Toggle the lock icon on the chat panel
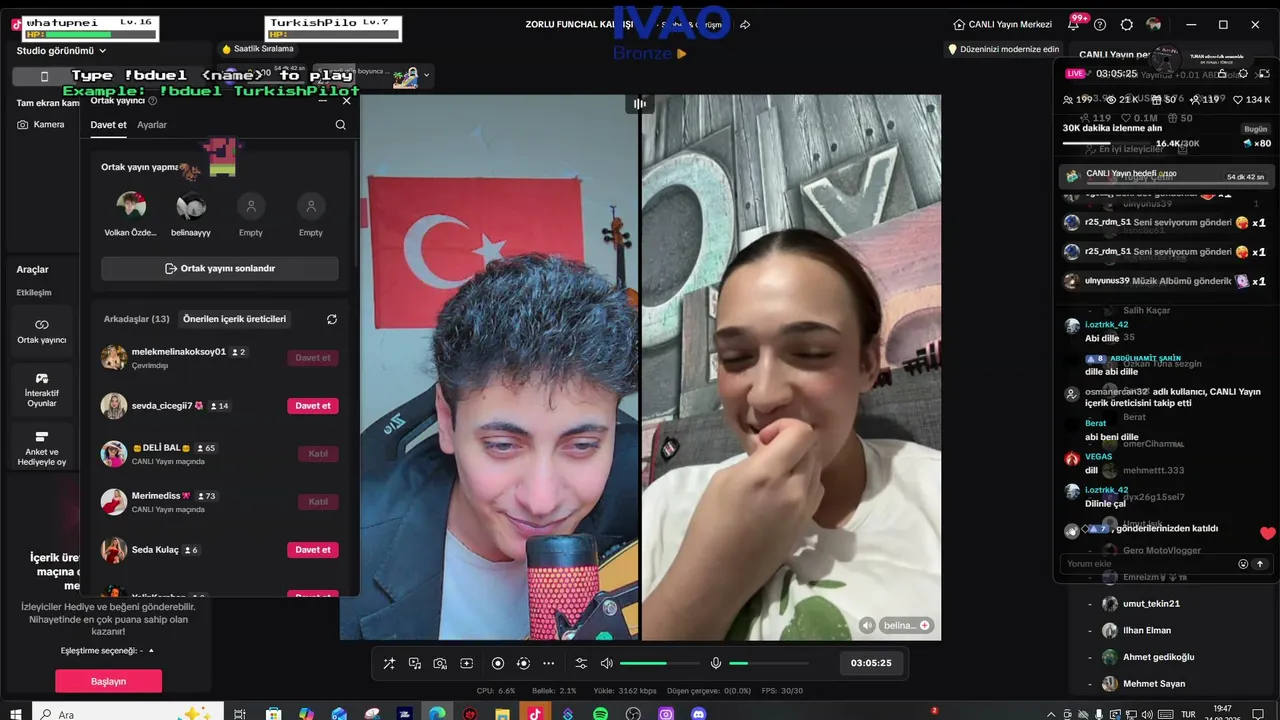Screen dimensions: 1280x720 1221,74
